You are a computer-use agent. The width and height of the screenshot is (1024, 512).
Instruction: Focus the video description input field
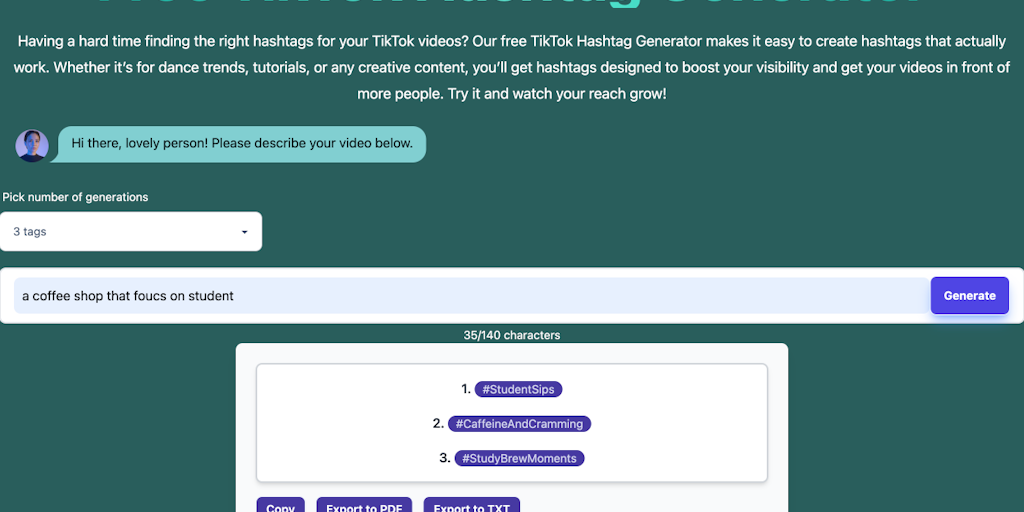click(x=472, y=296)
